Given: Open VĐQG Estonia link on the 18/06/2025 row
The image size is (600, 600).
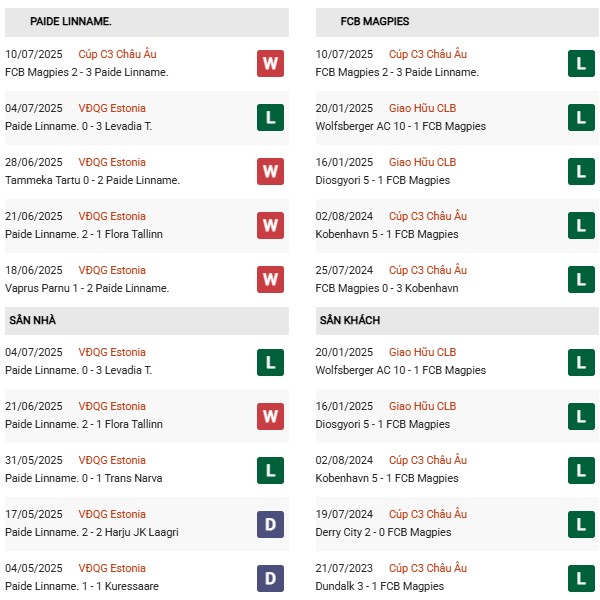Looking at the screenshot, I should (112, 270).
